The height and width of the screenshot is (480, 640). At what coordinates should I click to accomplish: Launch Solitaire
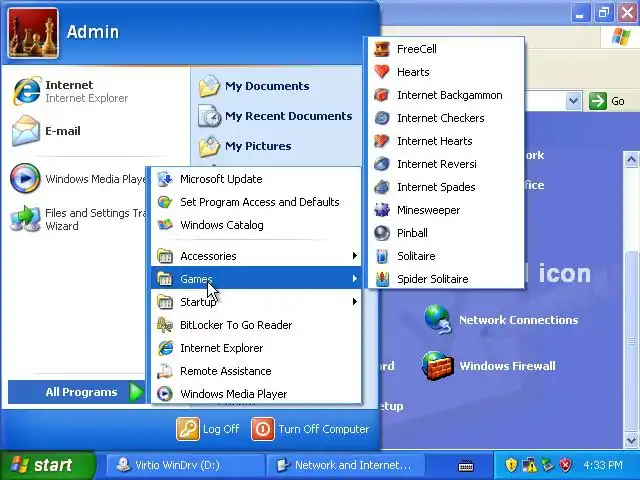click(446, 256)
